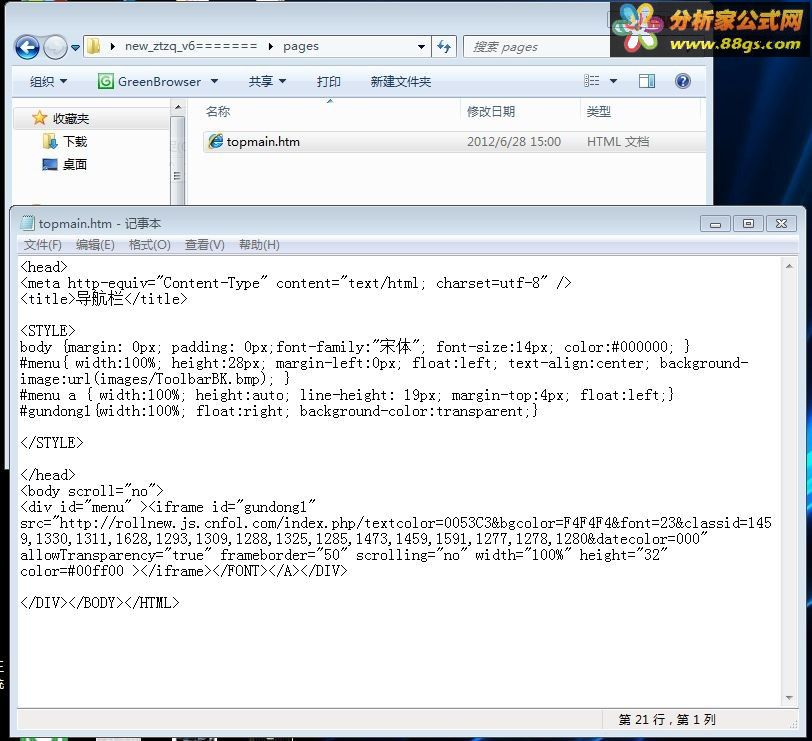Click the Explorer back arrow button

[27, 47]
